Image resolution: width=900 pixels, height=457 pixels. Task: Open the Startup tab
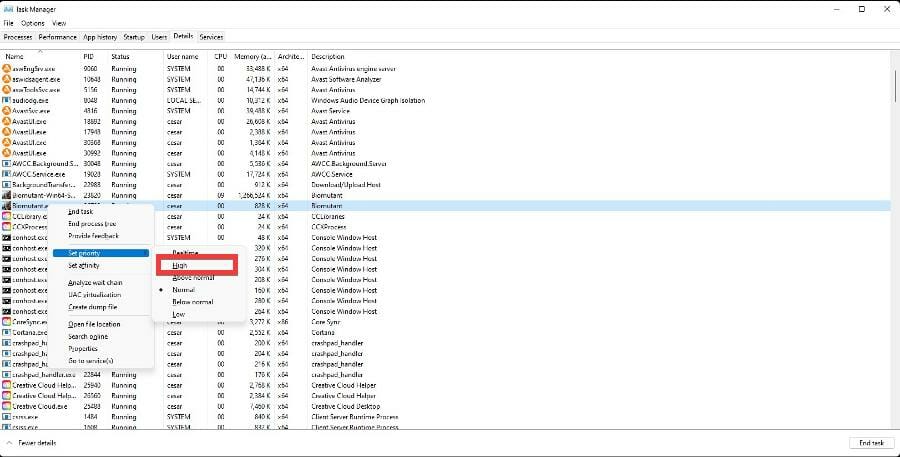coord(134,37)
